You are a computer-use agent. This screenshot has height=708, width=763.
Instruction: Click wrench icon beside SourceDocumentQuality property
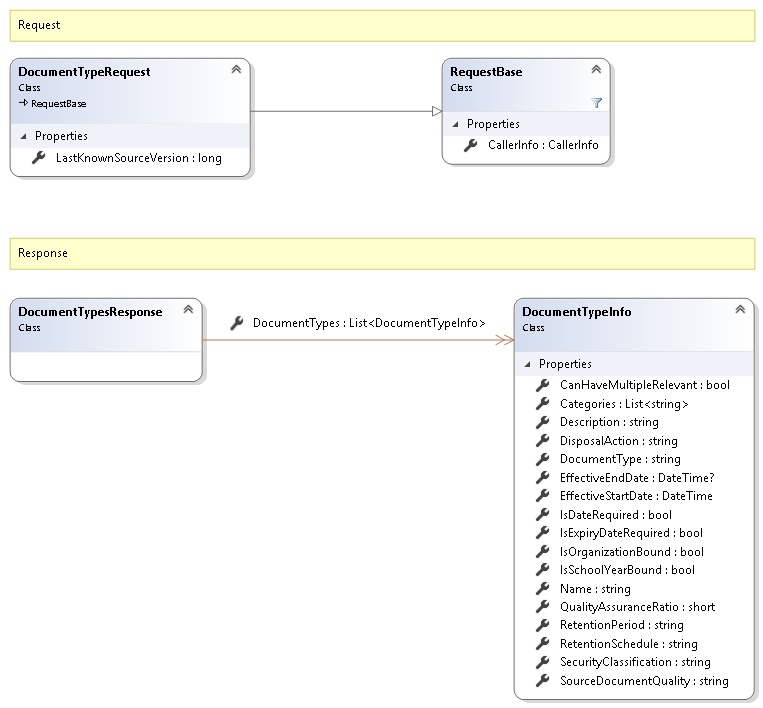tap(543, 681)
